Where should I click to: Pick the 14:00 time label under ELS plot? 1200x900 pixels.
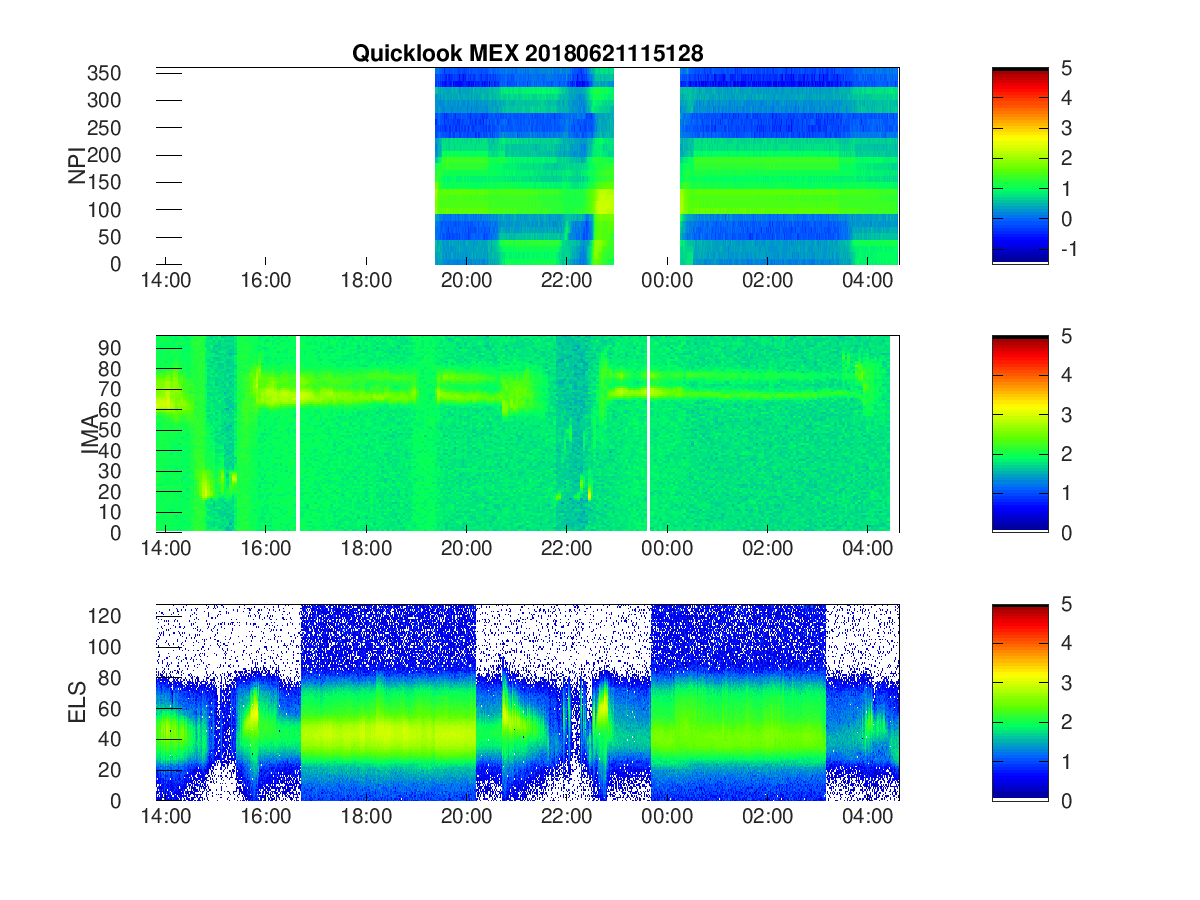(x=165, y=817)
